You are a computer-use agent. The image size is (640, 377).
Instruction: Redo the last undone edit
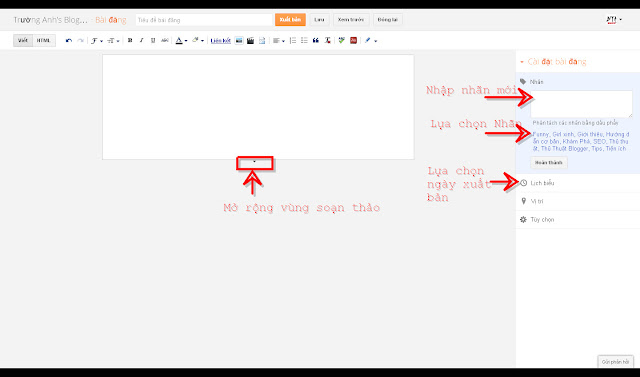80,41
